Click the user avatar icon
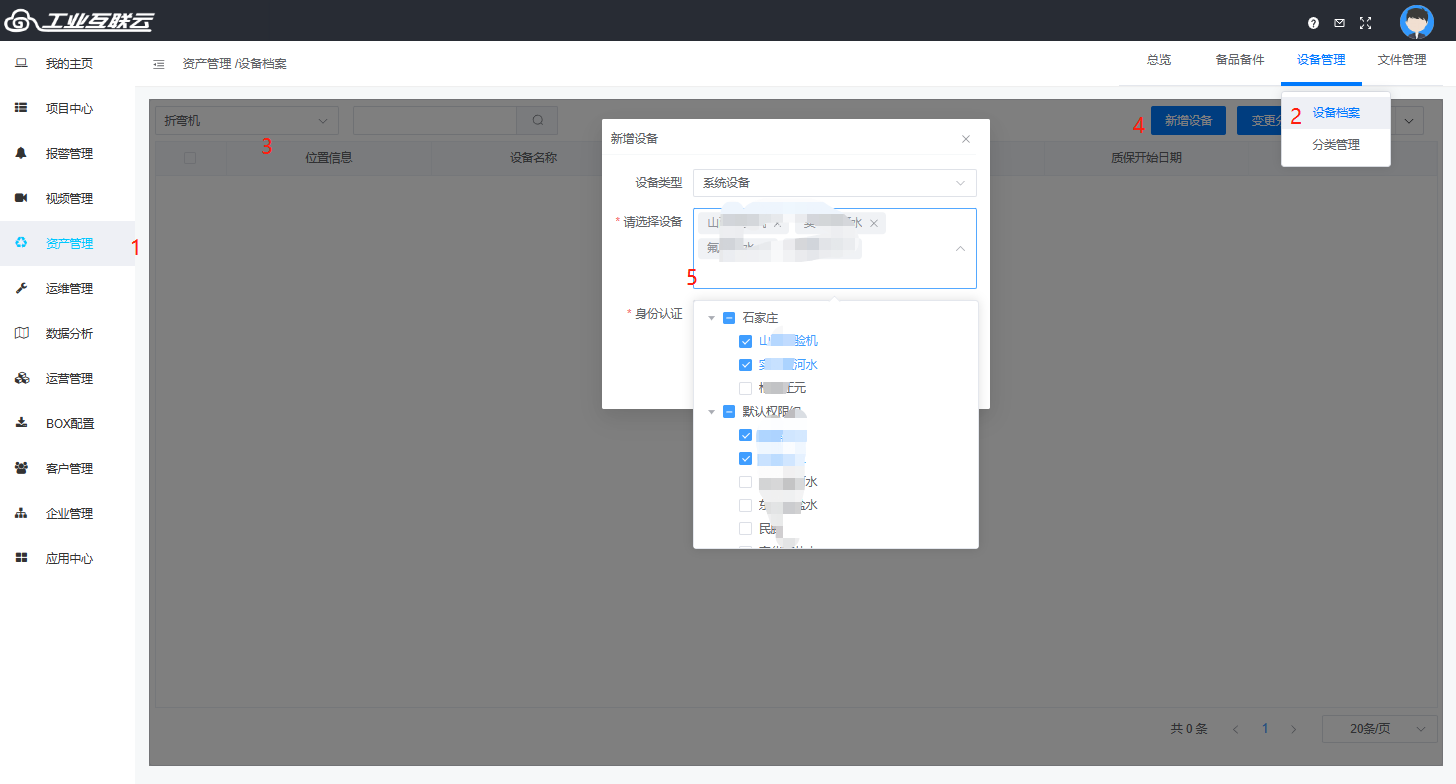This screenshot has width=1456, height=784. point(1416,22)
